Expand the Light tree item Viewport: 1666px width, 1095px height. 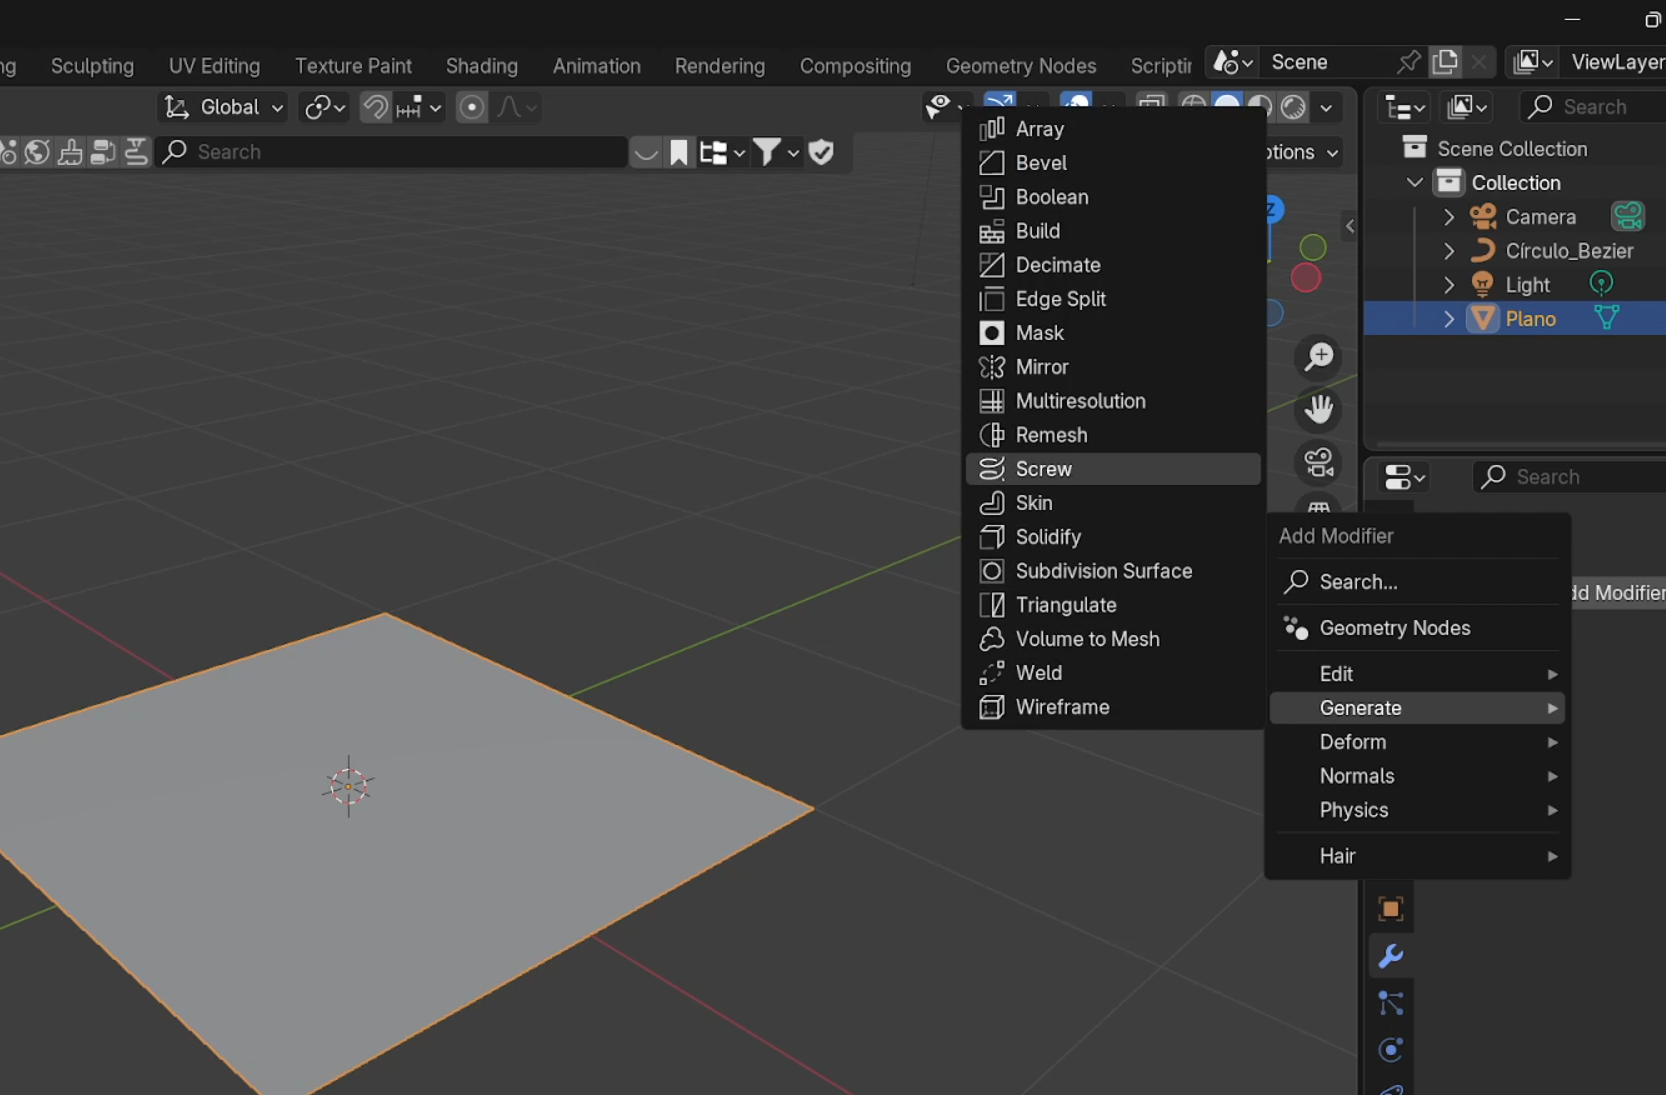[1449, 285]
